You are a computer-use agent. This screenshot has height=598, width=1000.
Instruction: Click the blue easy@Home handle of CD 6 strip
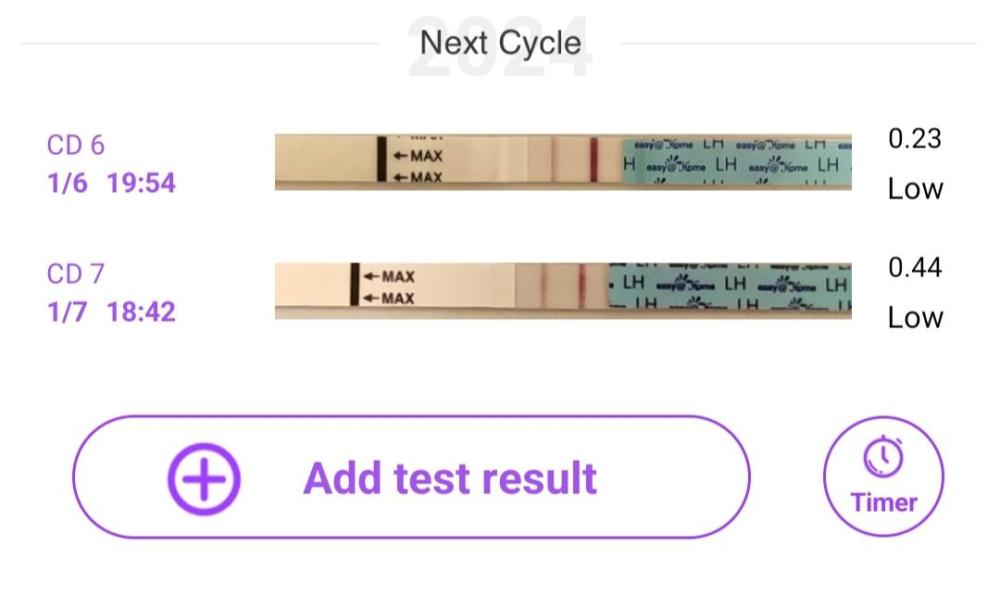click(x=737, y=162)
